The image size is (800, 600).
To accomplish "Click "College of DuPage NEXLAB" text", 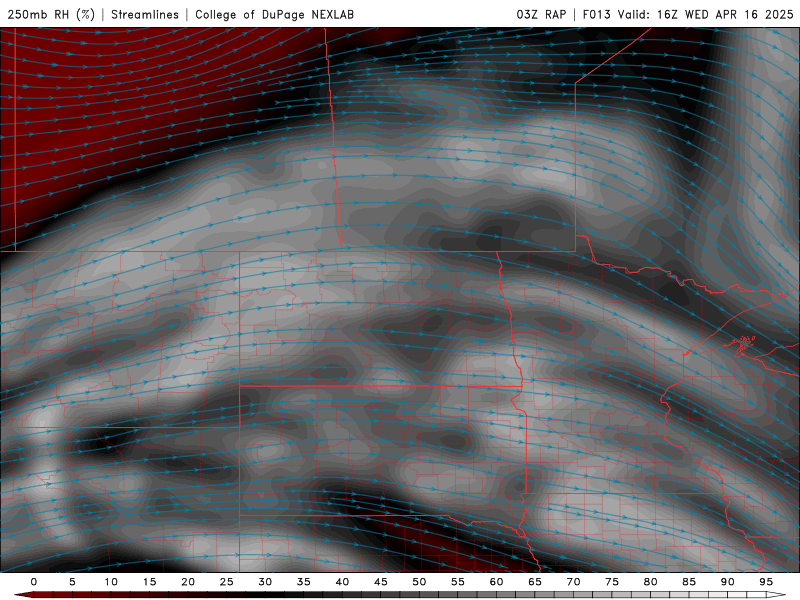I will tap(274, 14).
